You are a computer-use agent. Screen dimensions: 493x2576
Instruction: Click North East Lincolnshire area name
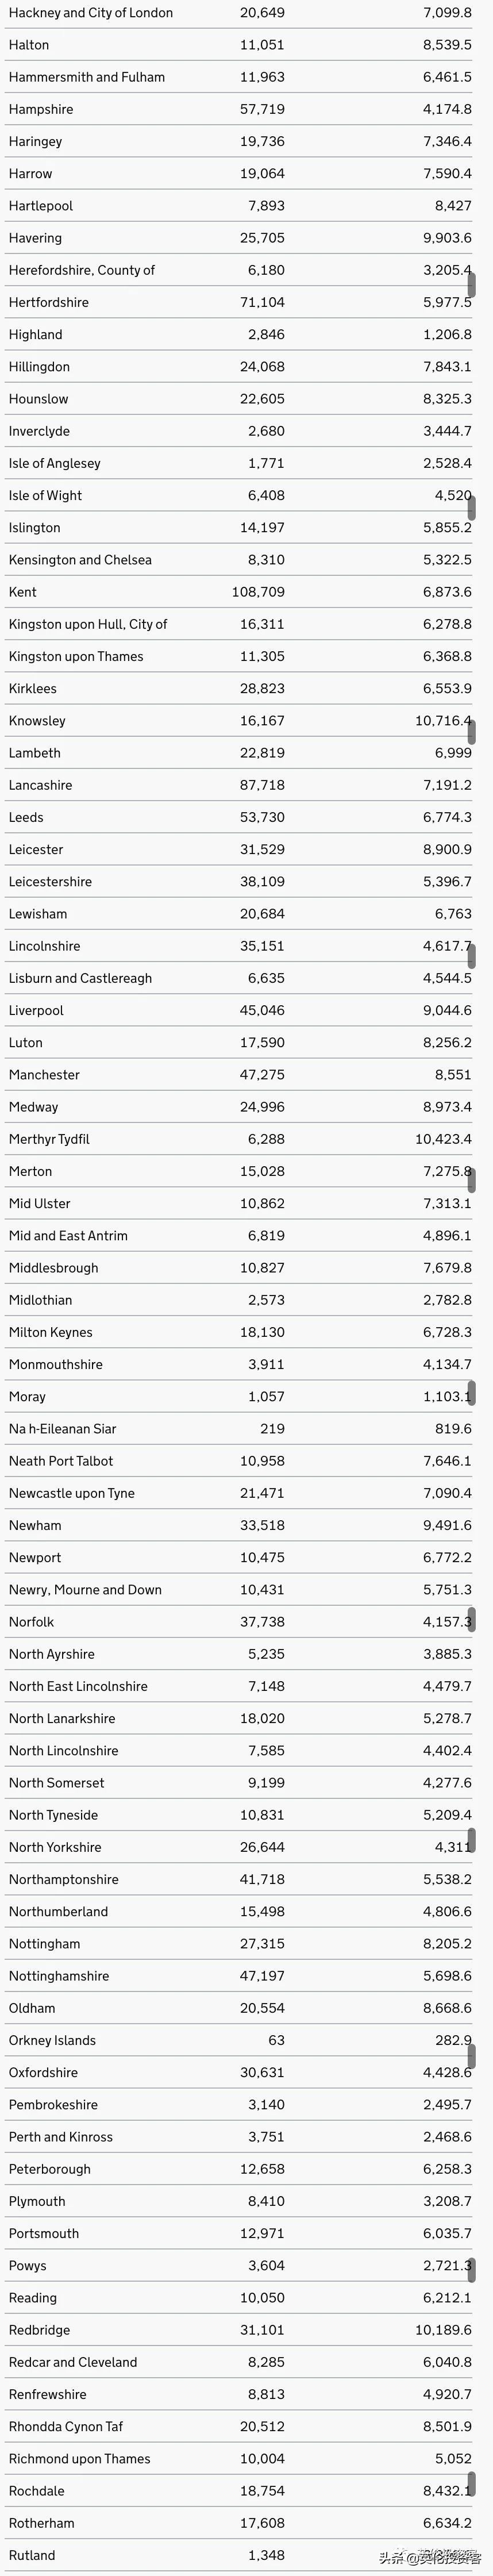78,1686
